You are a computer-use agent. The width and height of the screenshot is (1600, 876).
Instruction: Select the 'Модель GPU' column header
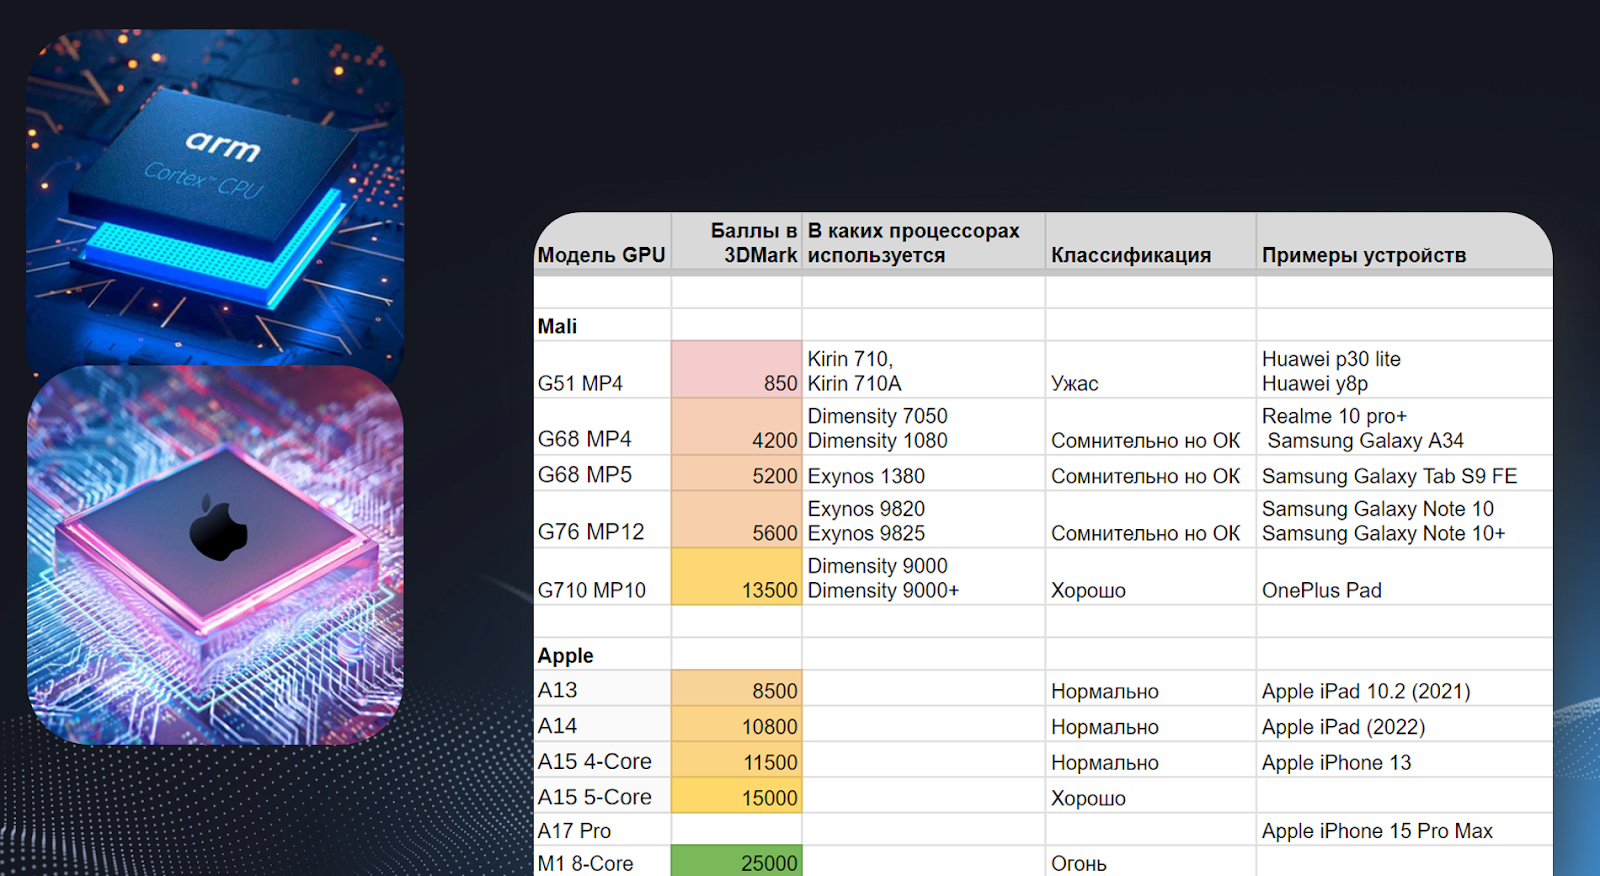pos(602,242)
